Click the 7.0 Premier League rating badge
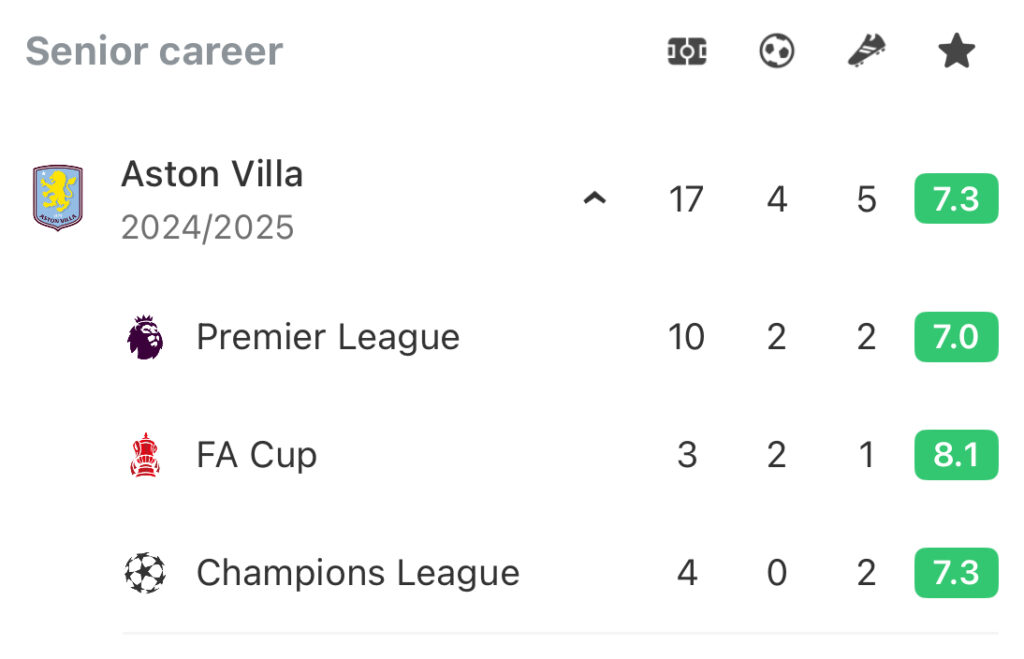This screenshot has width=1024, height=659. (956, 337)
